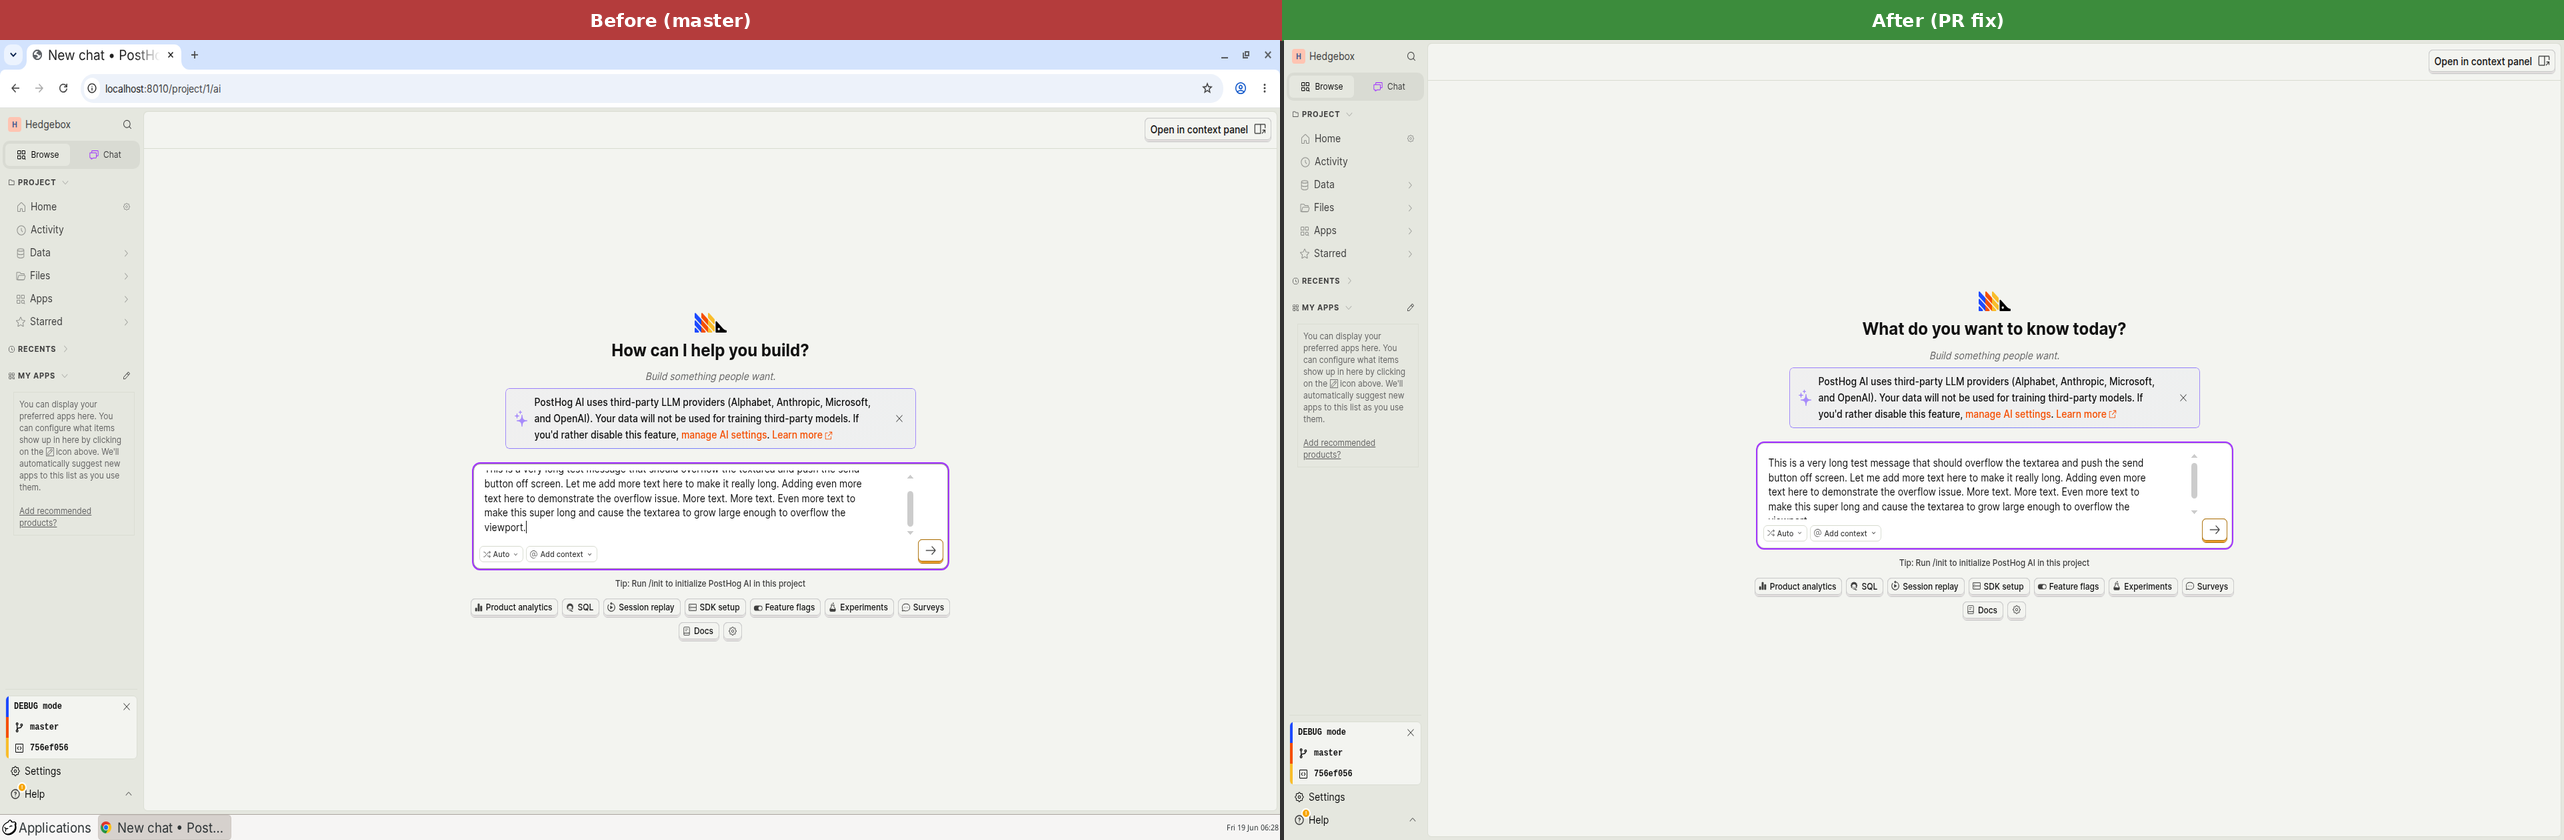Viewport: 2564px width, 840px height.
Task: Collapse the PROJECT section in Before panel
Action: [x=38, y=183]
